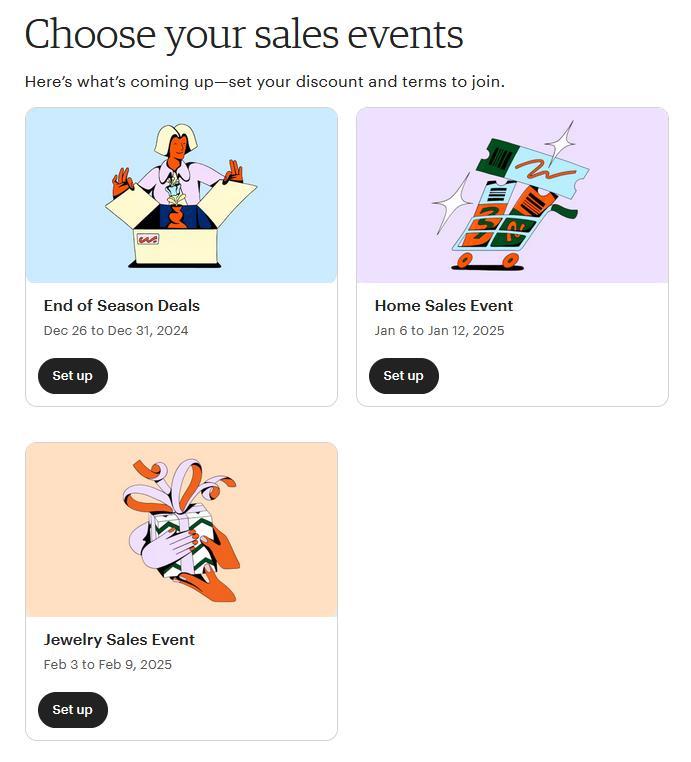Open the Jewelry Sales Event title
Viewport: 691px width, 762px height.
[119, 640]
